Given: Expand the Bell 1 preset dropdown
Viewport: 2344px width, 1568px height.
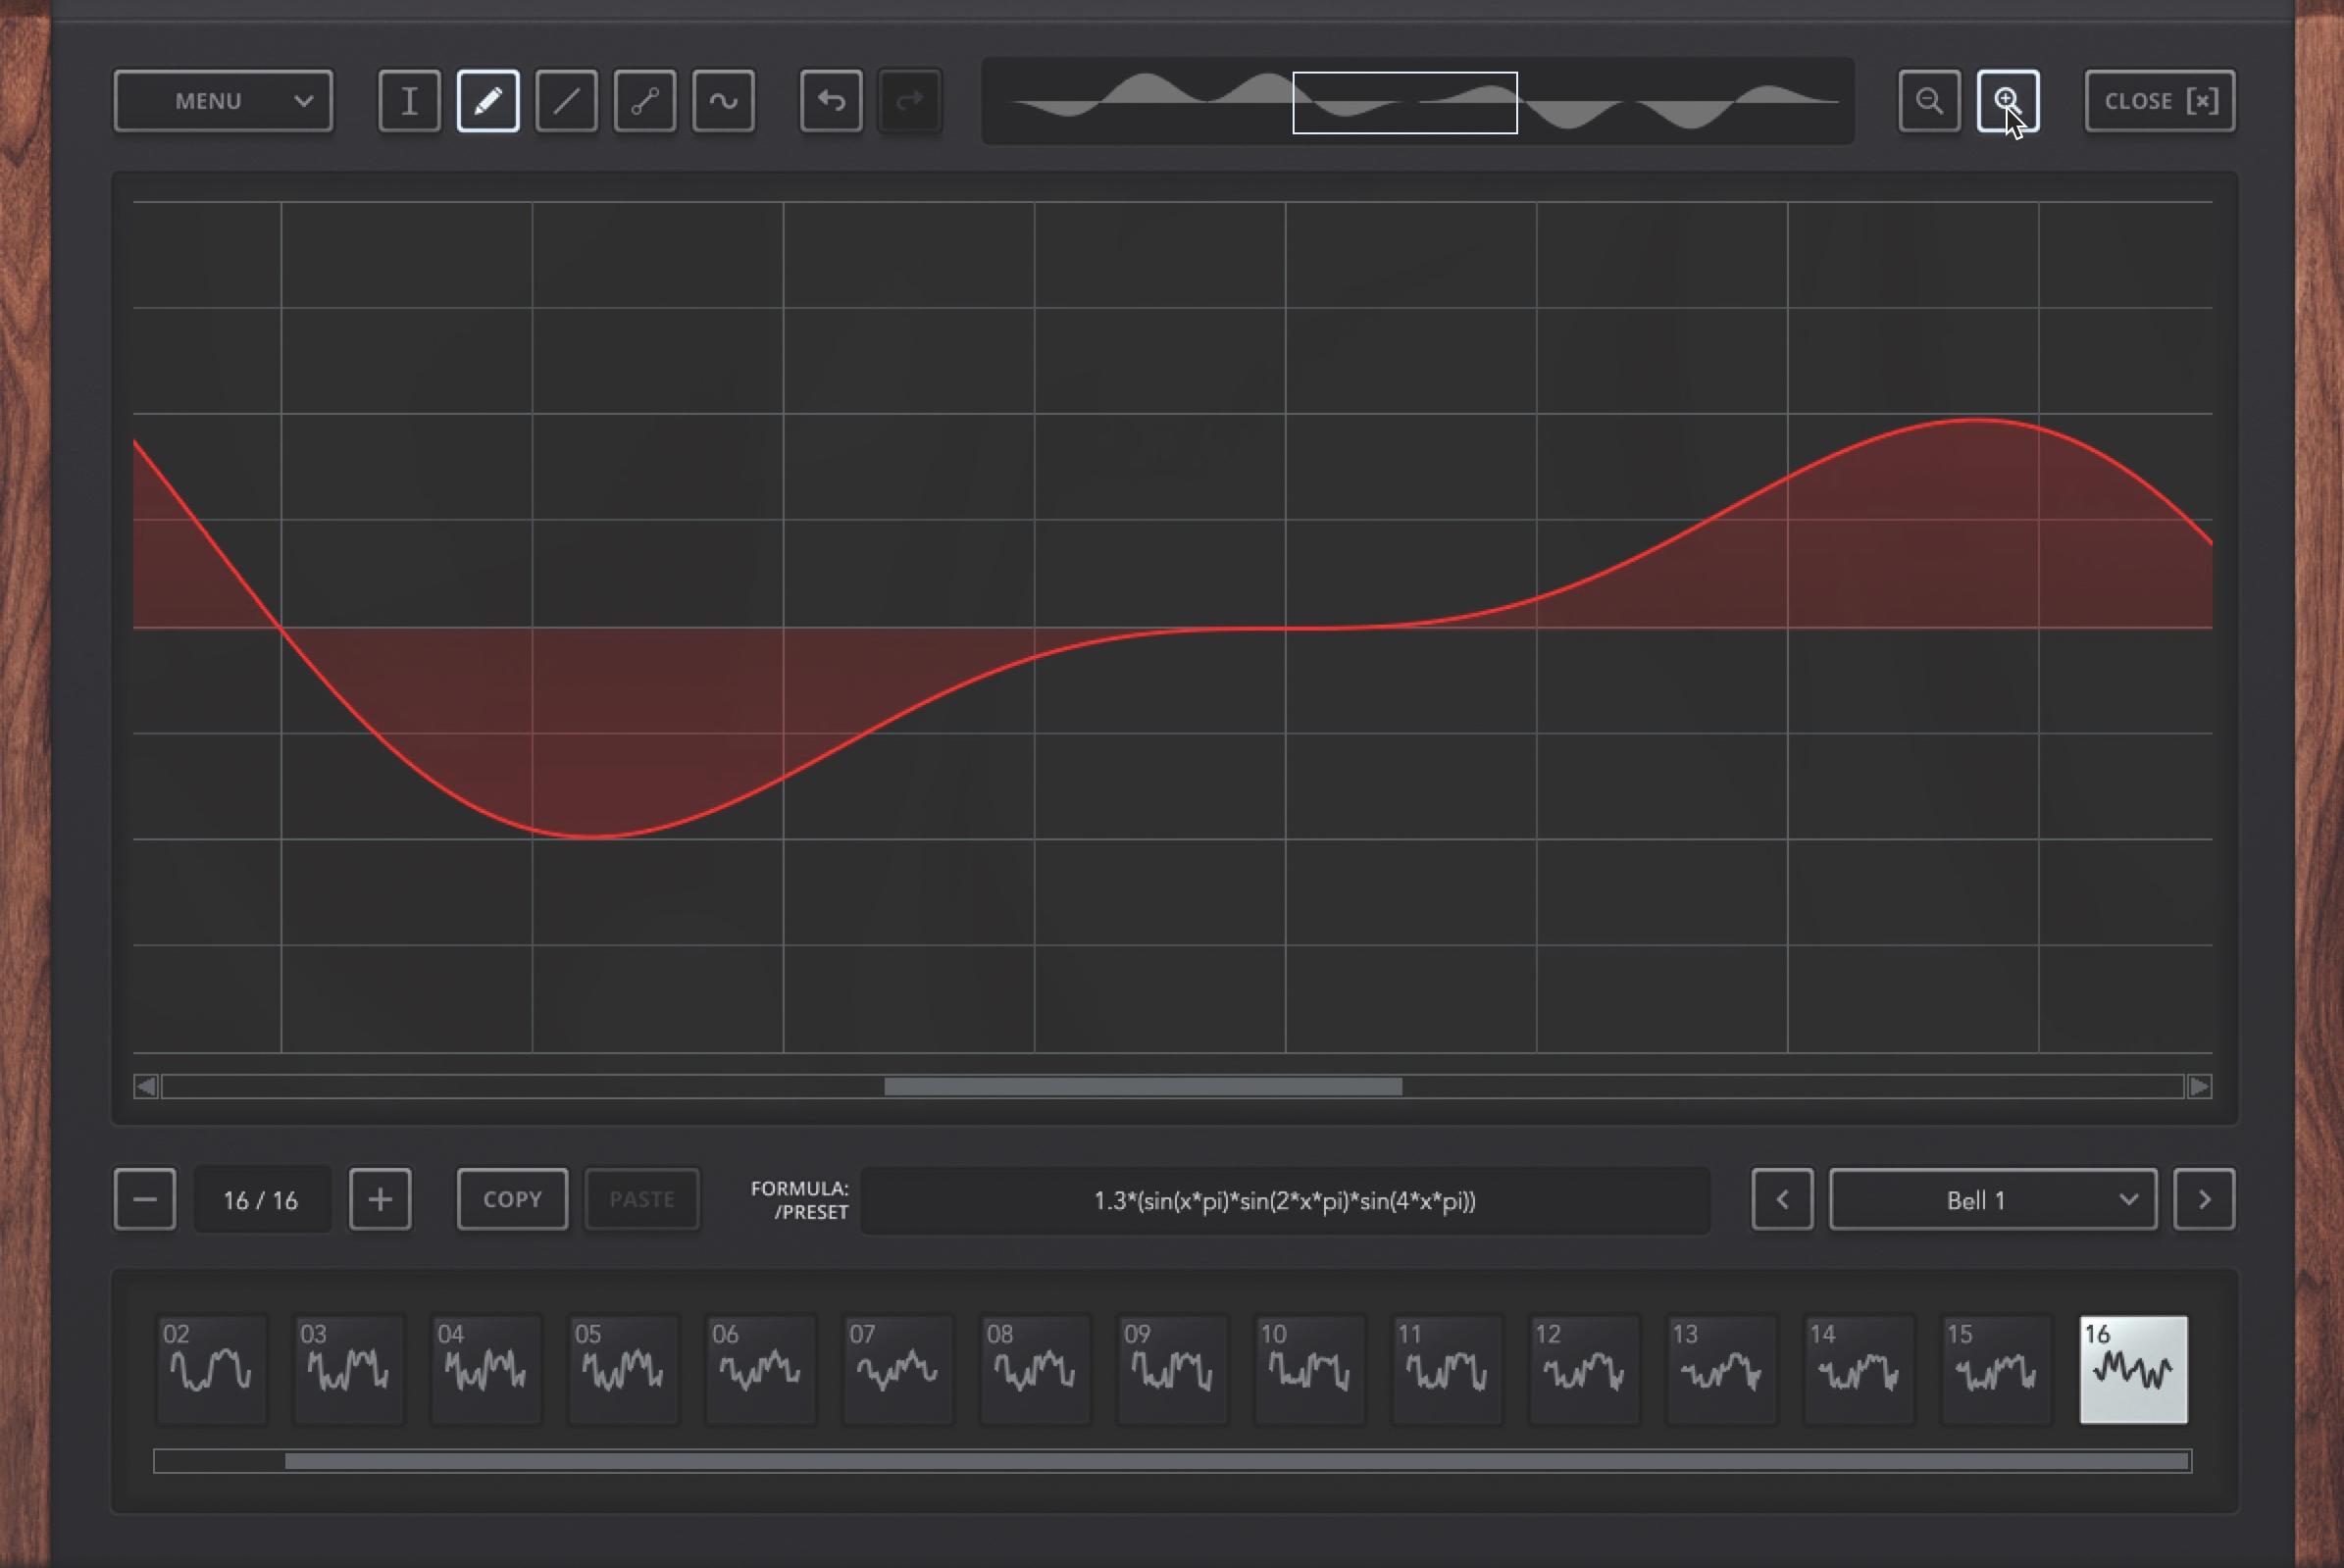Looking at the screenshot, I should click(x=1992, y=1200).
